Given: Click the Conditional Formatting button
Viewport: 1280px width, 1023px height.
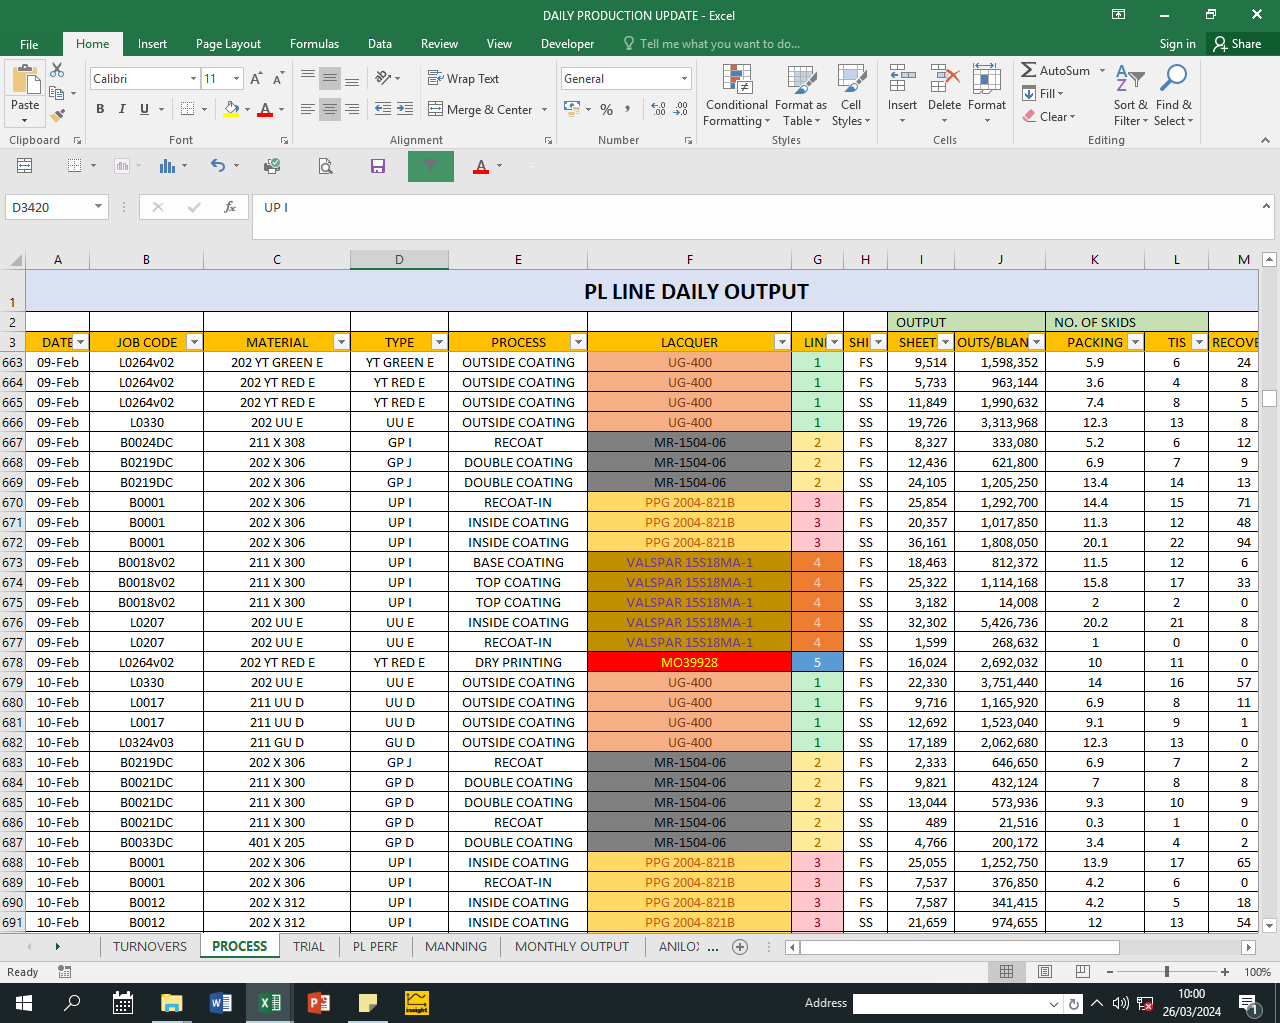Looking at the screenshot, I should point(737,96).
